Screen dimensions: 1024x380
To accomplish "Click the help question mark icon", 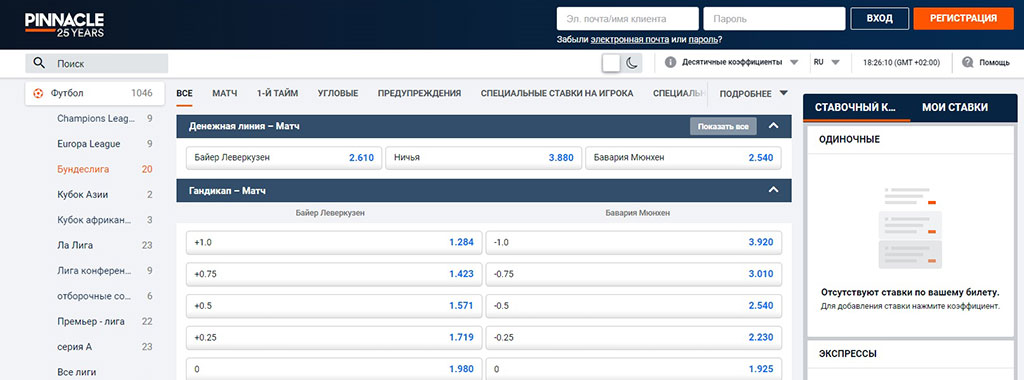I will tap(967, 63).
